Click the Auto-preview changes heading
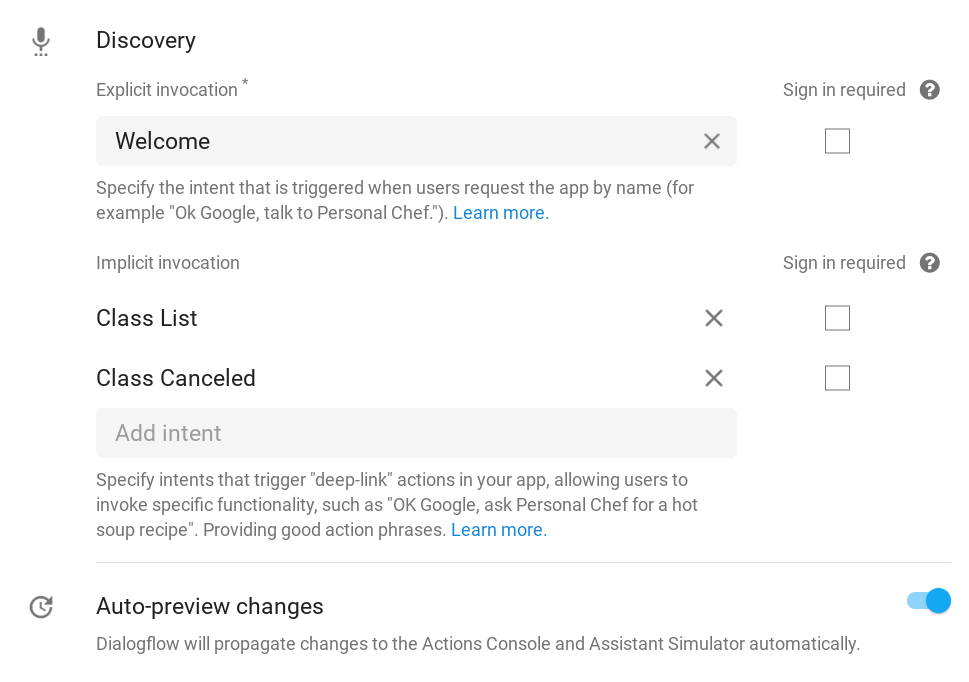 click(210, 606)
